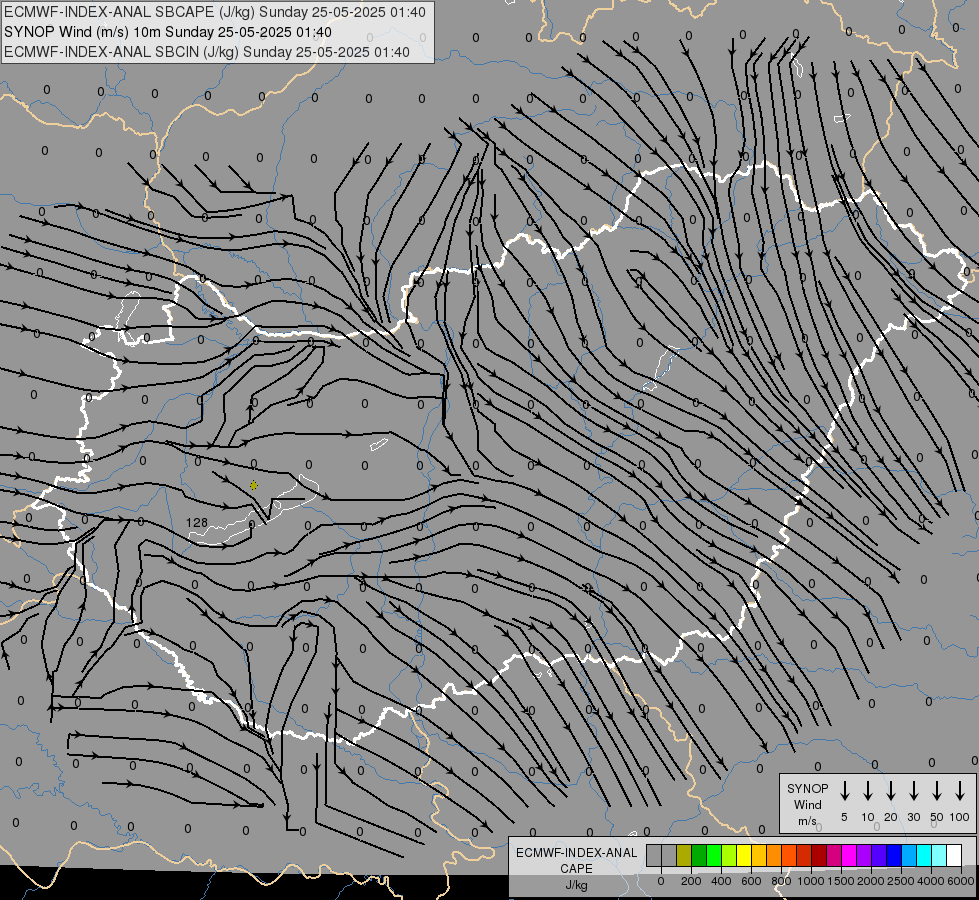This screenshot has width=979, height=900.
Task: Choose the pure blue CAPE swatch
Action: click(x=893, y=855)
